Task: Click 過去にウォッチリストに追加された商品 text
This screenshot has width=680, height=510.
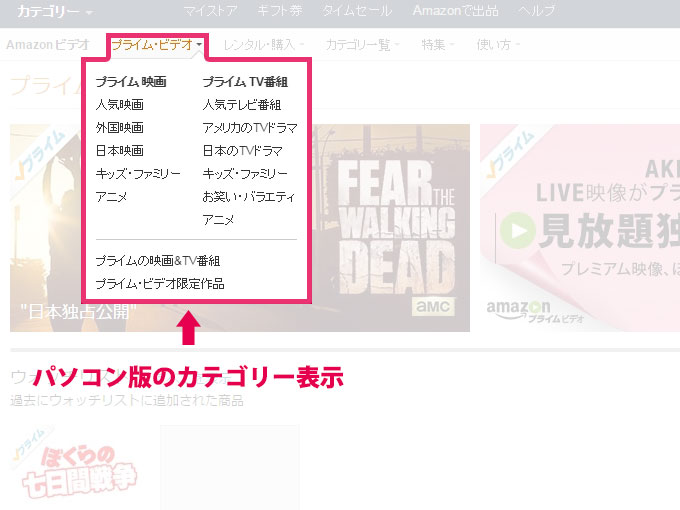Action: (127, 400)
